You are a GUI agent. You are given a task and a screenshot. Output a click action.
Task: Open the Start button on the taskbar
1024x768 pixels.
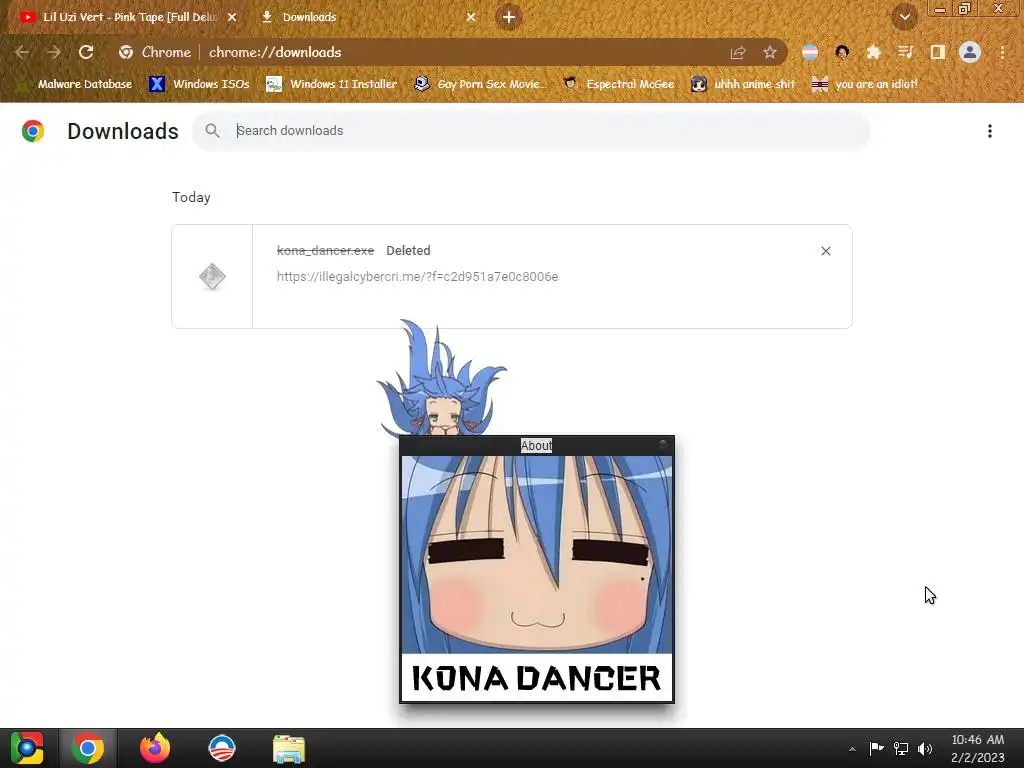coord(27,748)
